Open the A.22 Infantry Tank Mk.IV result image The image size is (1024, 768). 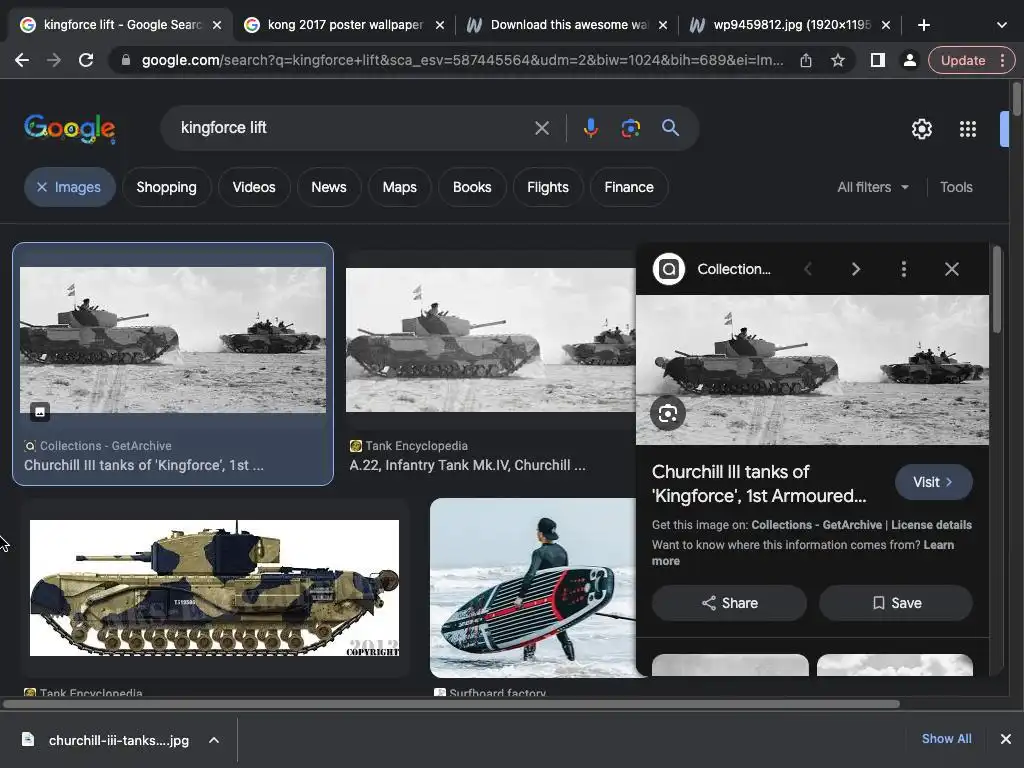(490, 340)
